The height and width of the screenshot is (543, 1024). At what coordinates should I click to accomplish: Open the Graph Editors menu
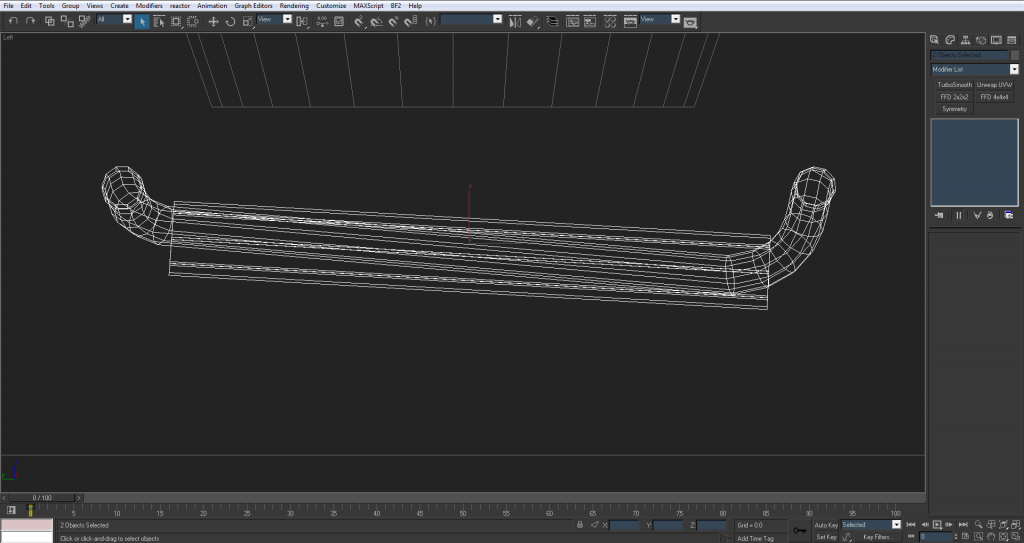tap(253, 6)
